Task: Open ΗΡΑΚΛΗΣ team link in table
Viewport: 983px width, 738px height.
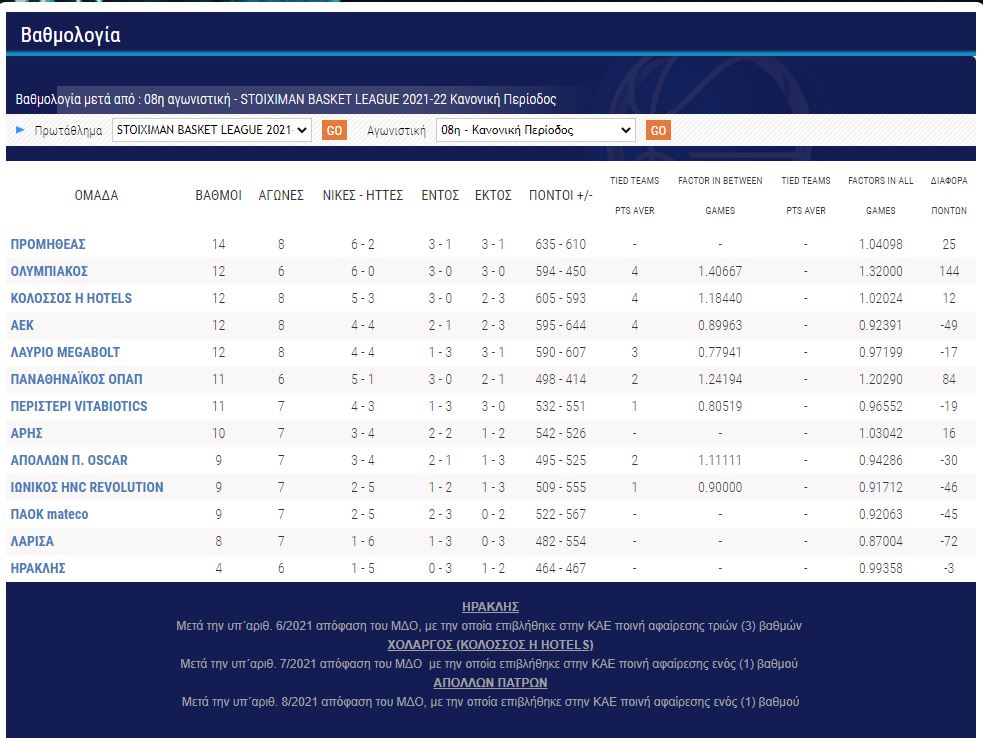Action: click(x=39, y=568)
